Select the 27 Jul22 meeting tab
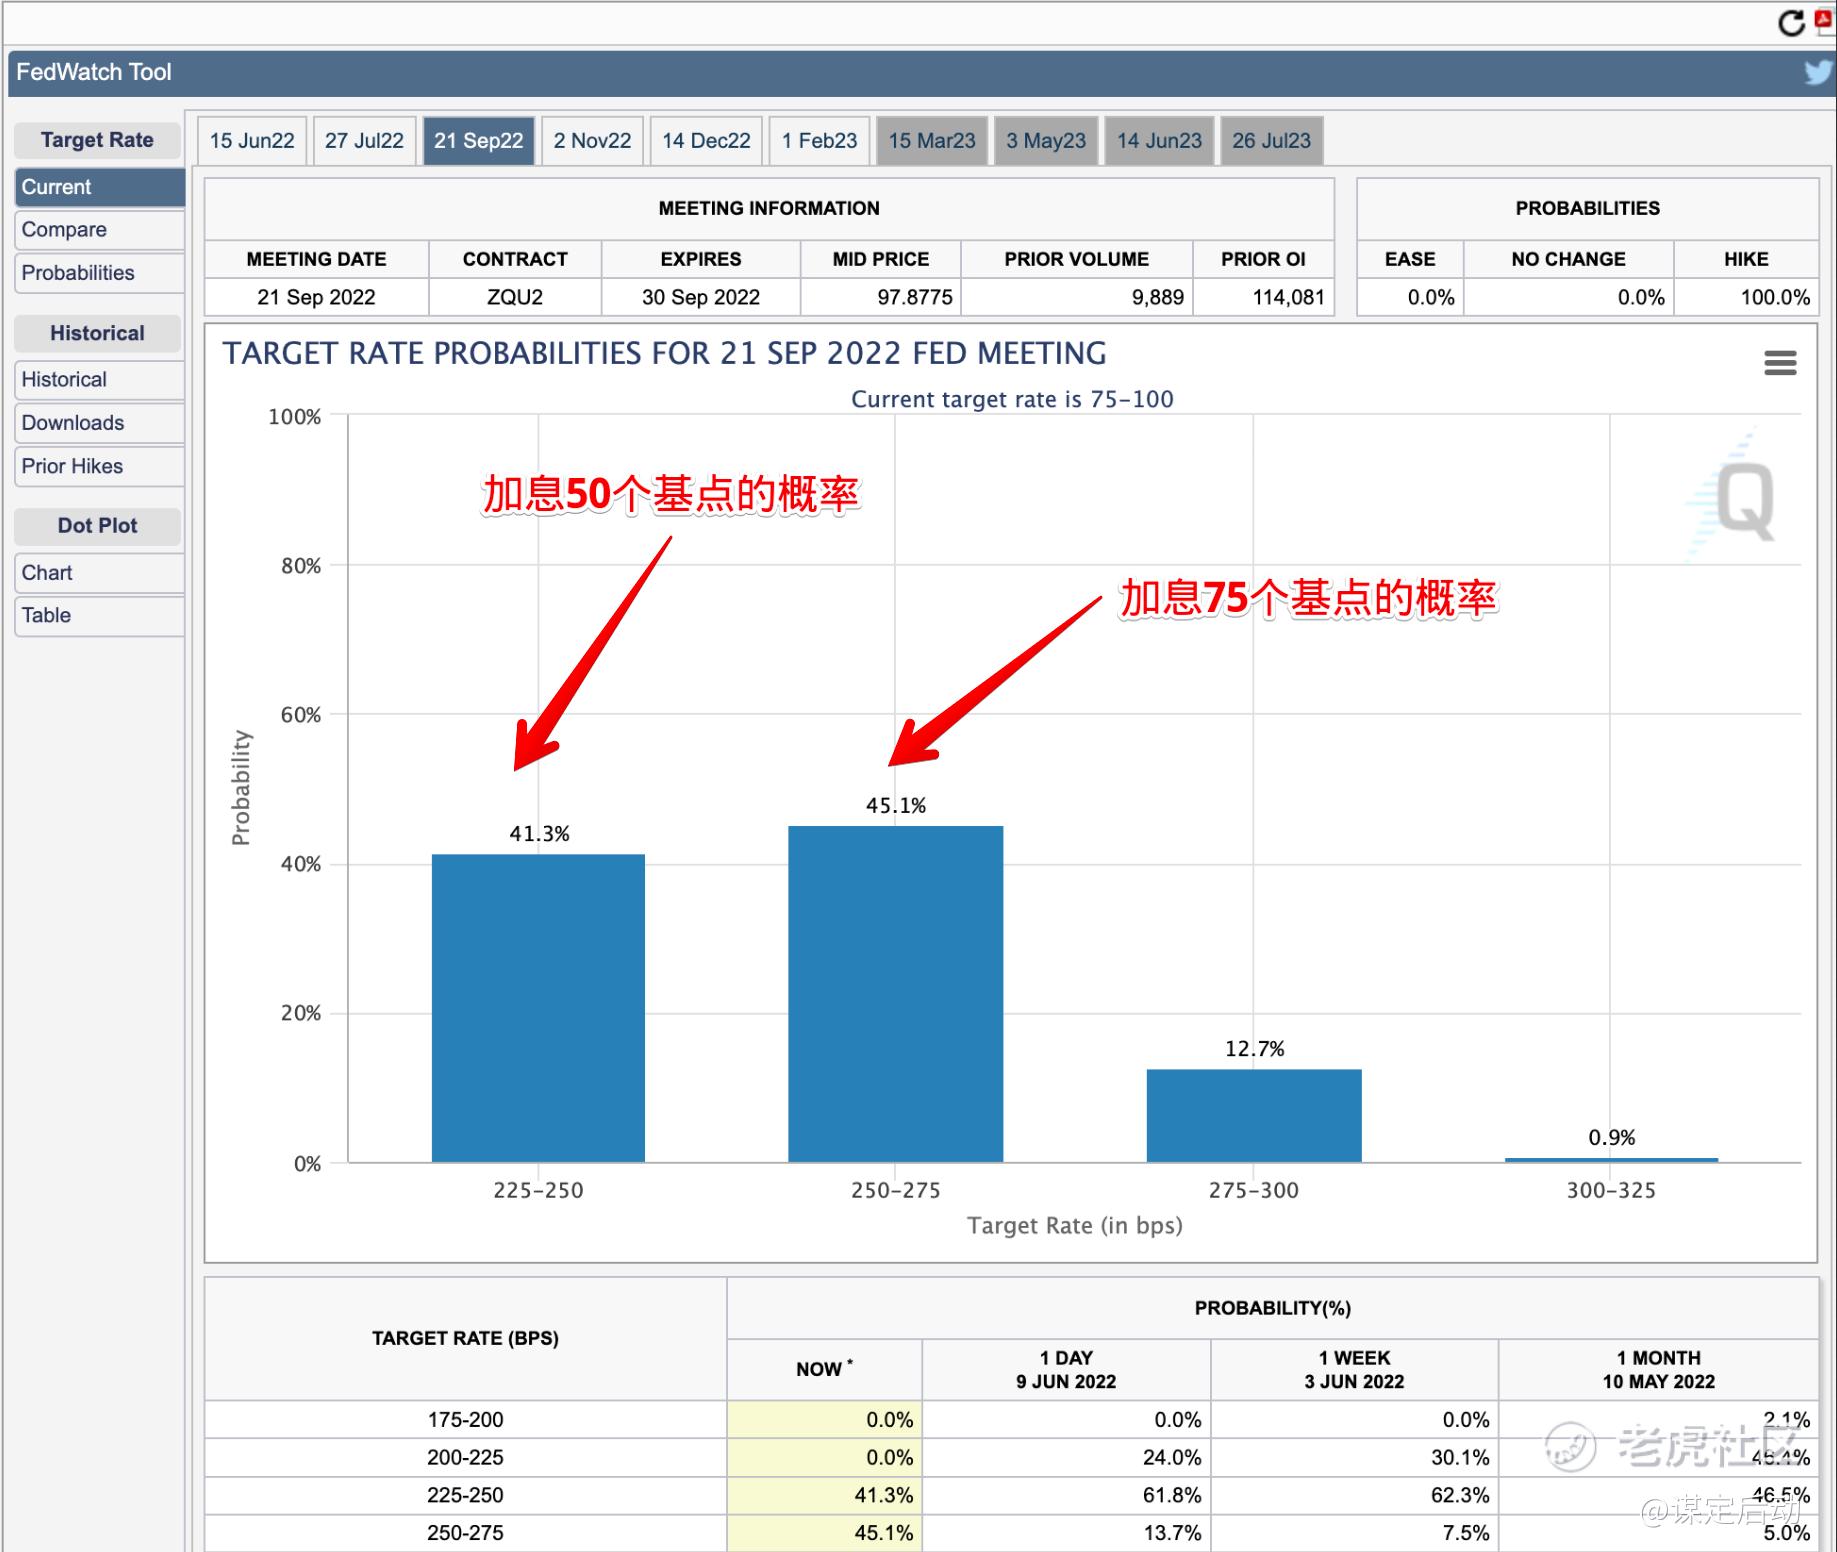Viewport: 1837px width, 1552px height. click(x=364, y=140)
